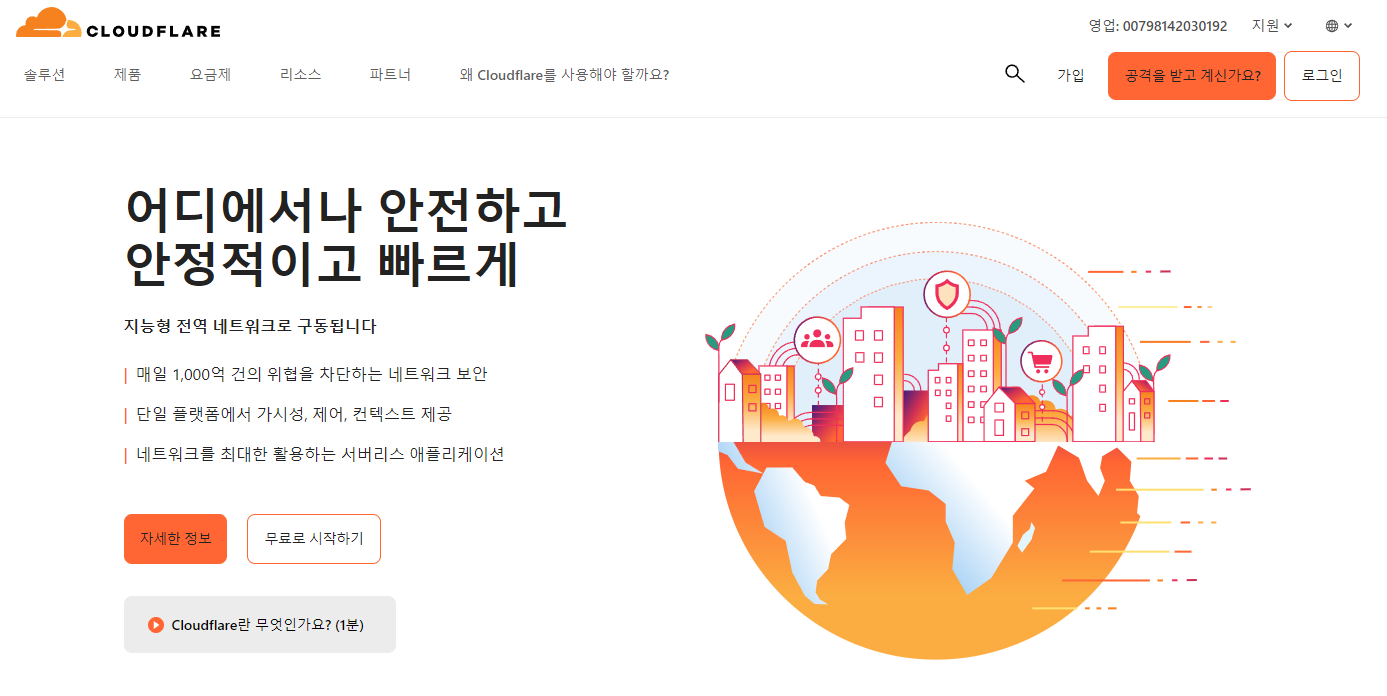Image resolution: width=1387 pixels, height=696 pixels.
Task: Click the shield security icon in illustration
Action: tap(946, 295)
